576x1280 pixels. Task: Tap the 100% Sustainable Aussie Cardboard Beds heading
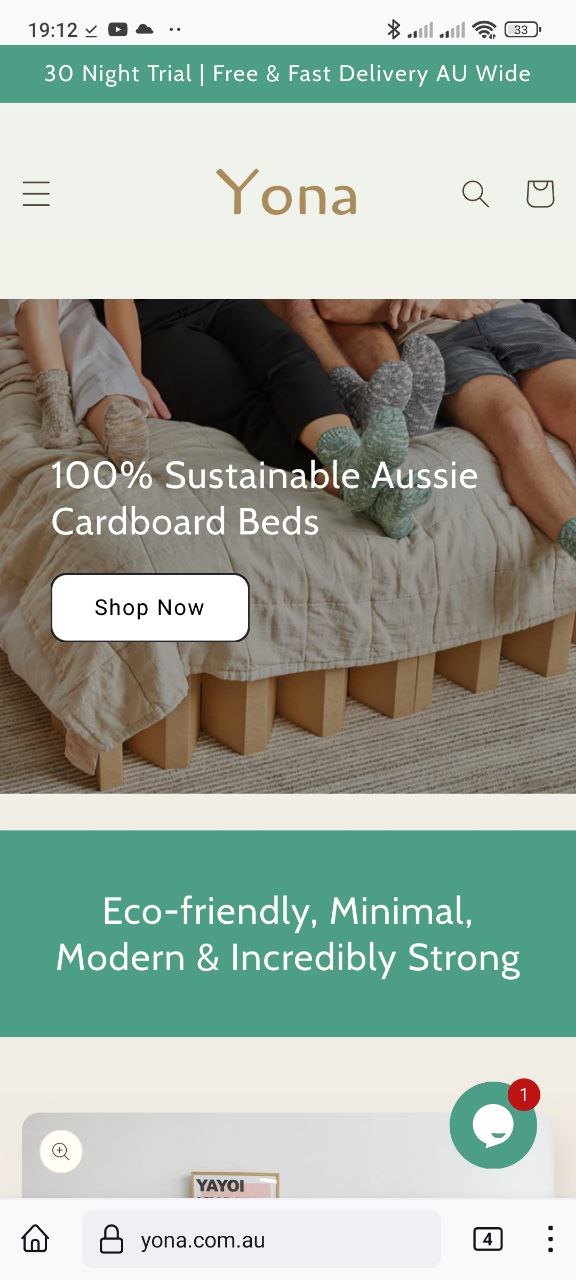coord(265,498)
